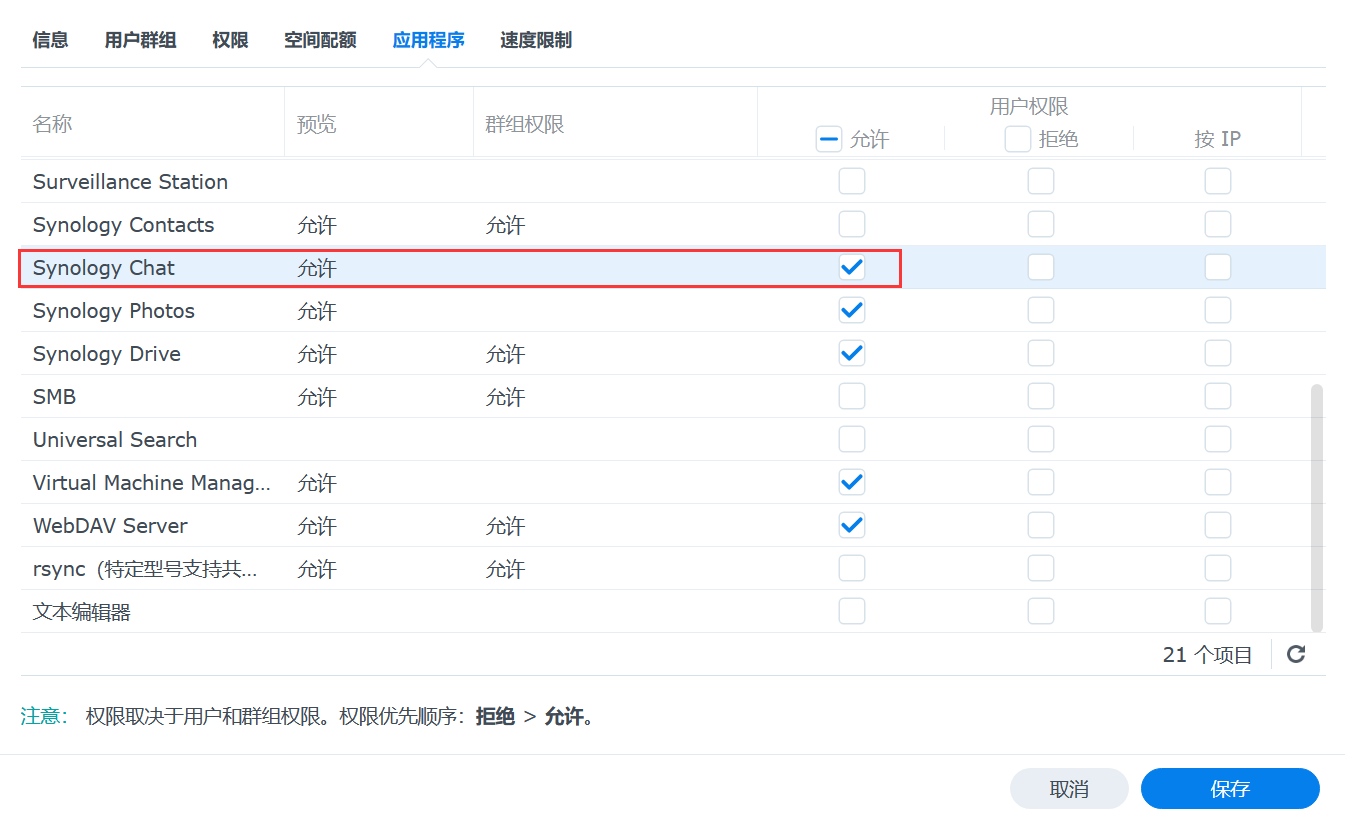Tick the 拒绝 header select-all checkbox

click(x=1018, y=139)
